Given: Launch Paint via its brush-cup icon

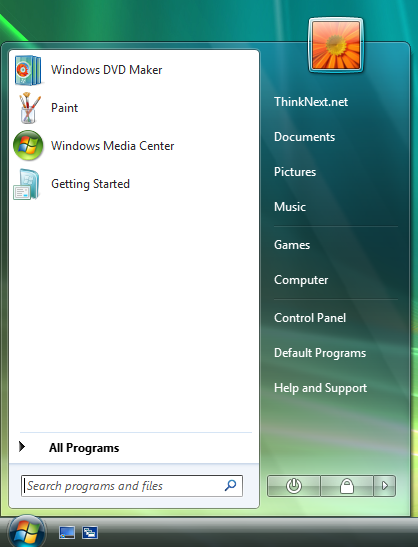Looking at the screenshot, I should point(29,108).
